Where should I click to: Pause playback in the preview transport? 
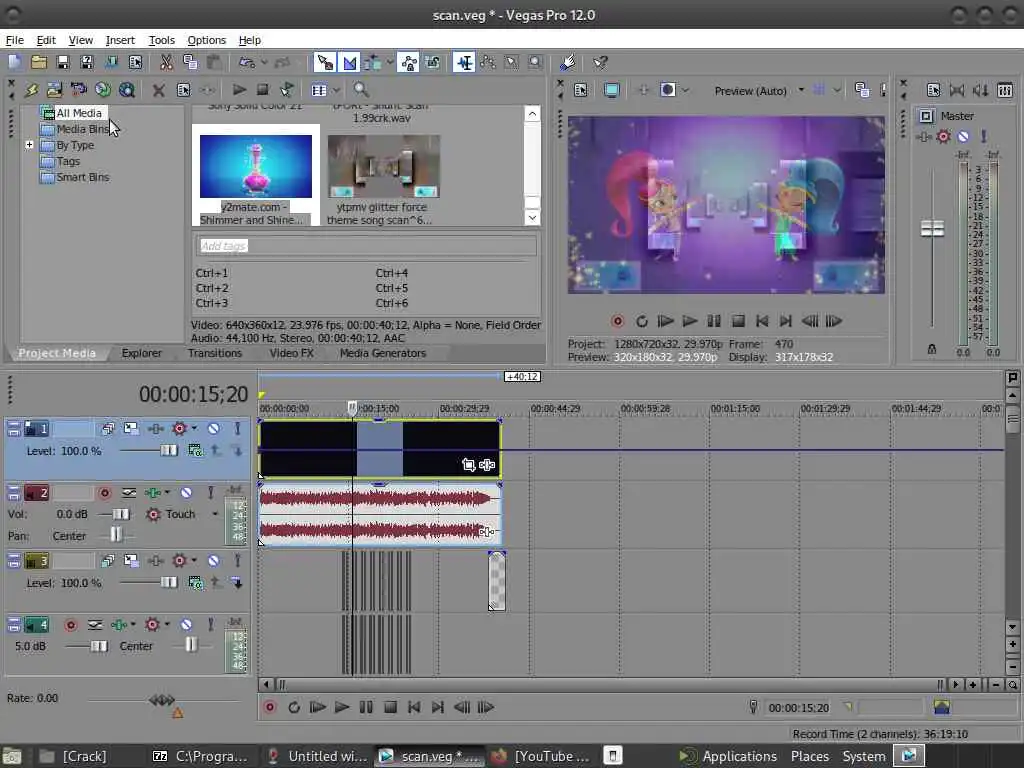(714, 321)
